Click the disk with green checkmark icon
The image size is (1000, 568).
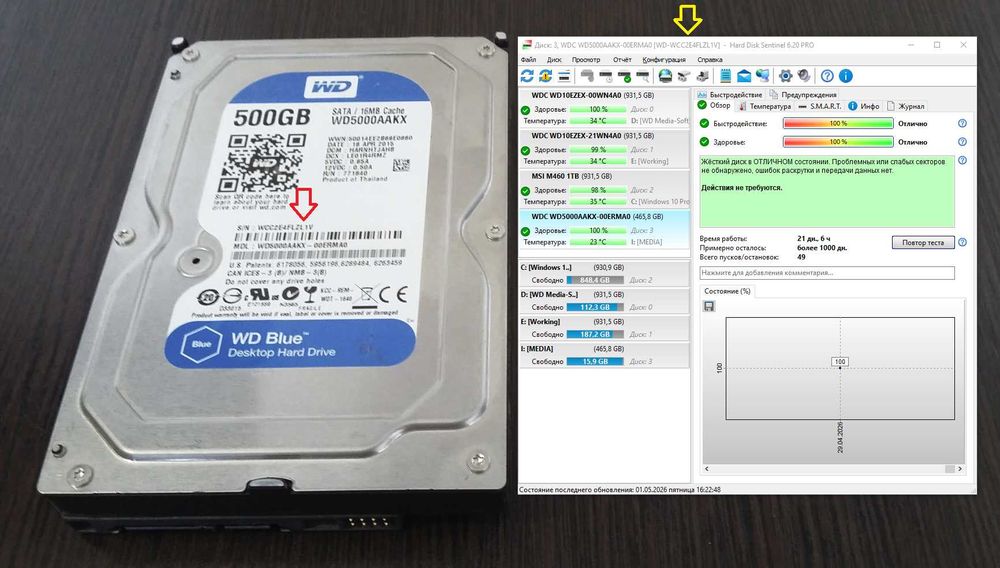point(624,76)
